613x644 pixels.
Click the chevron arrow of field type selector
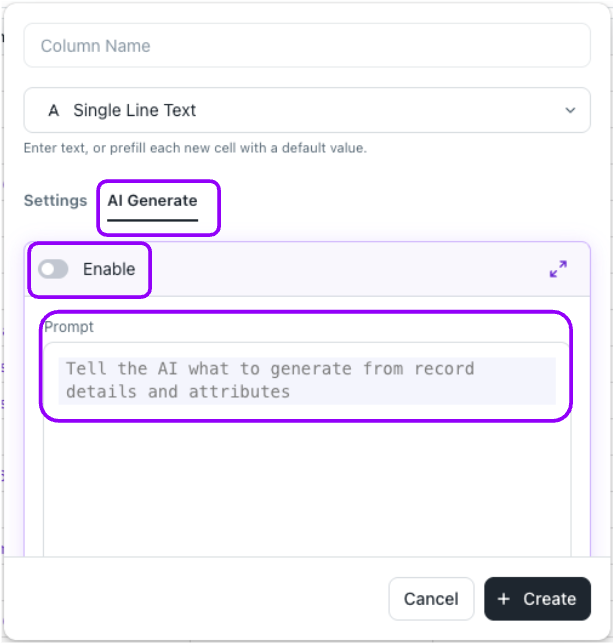pyautogui.click(x=570, y=110)
